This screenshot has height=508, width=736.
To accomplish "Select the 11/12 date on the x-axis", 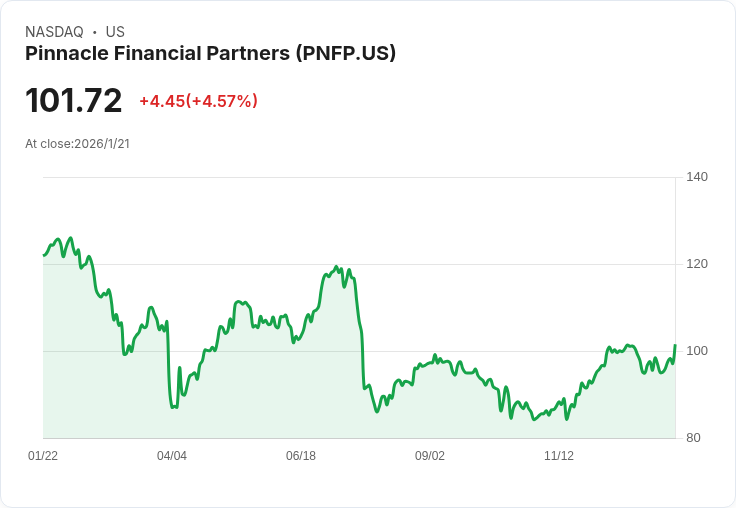I will pos(559,456).
